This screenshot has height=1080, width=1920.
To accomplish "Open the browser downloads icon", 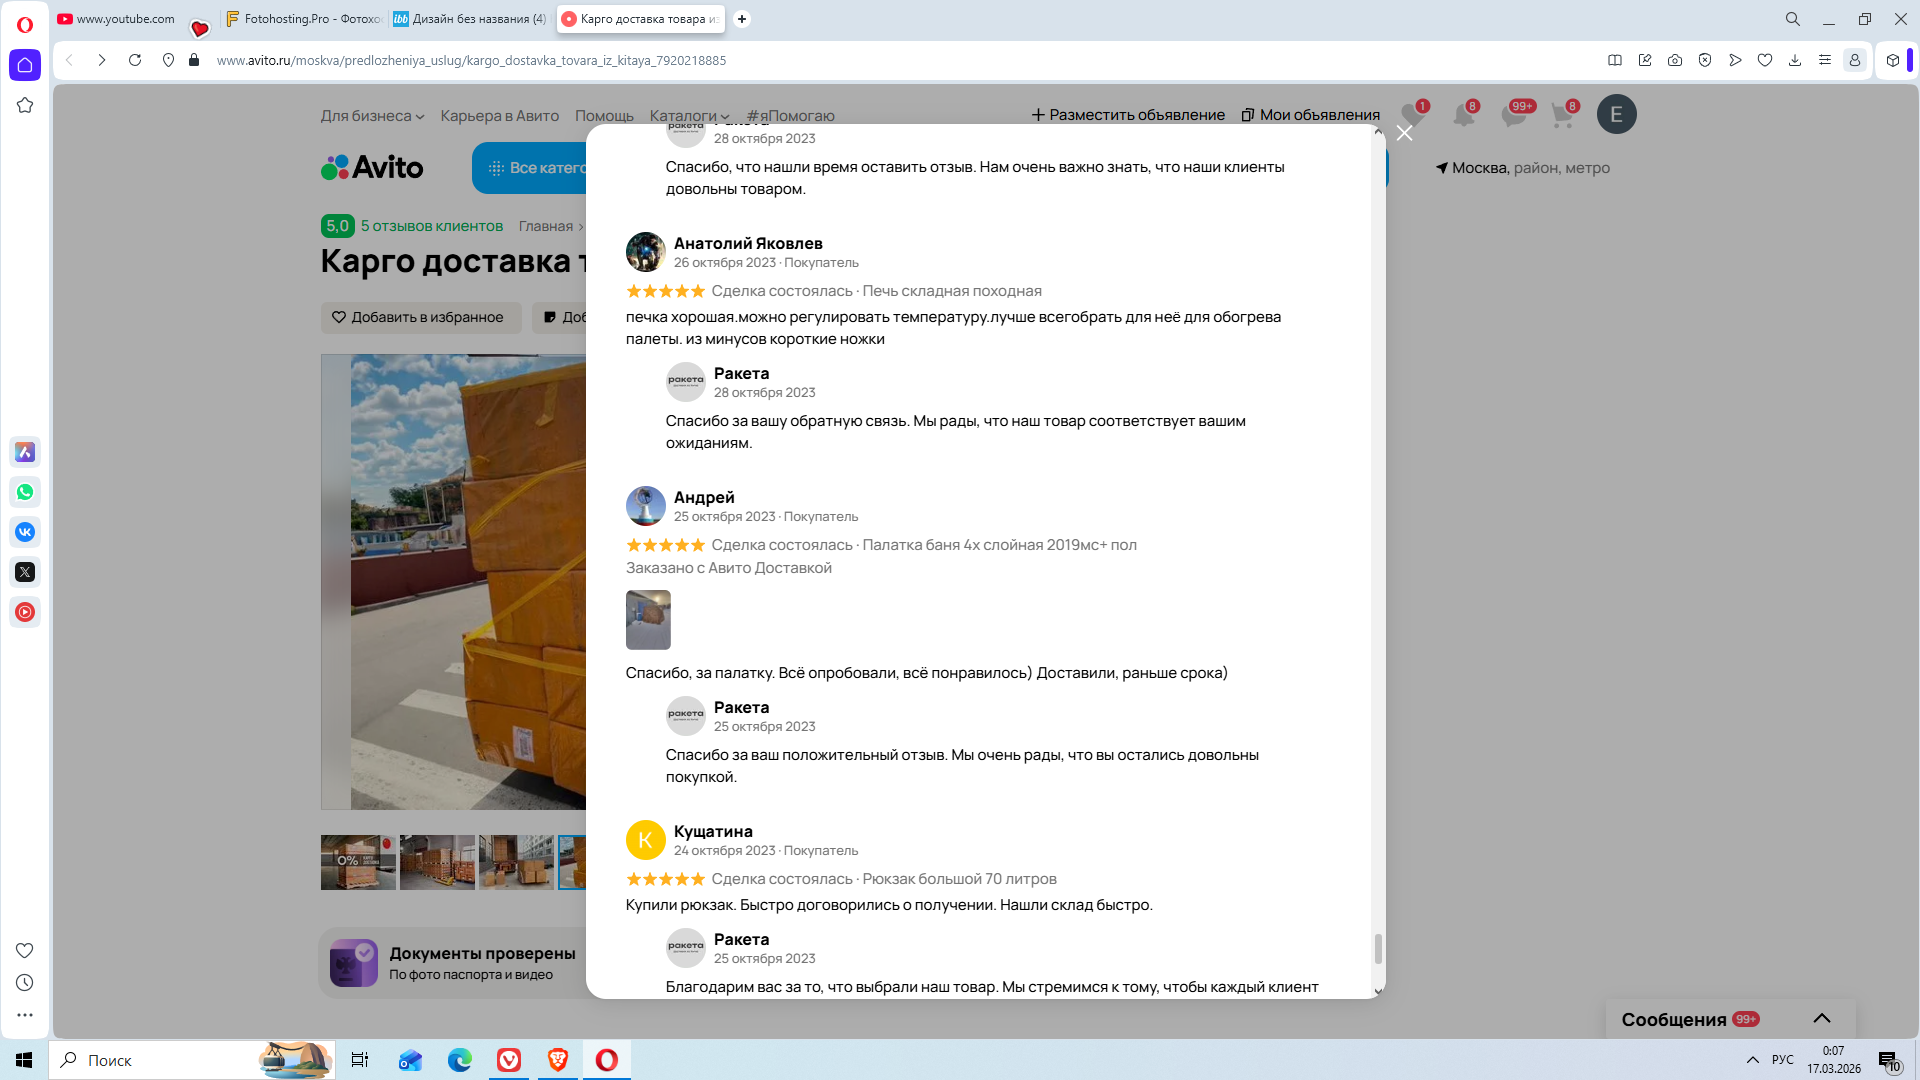I will pos(1795,60).
